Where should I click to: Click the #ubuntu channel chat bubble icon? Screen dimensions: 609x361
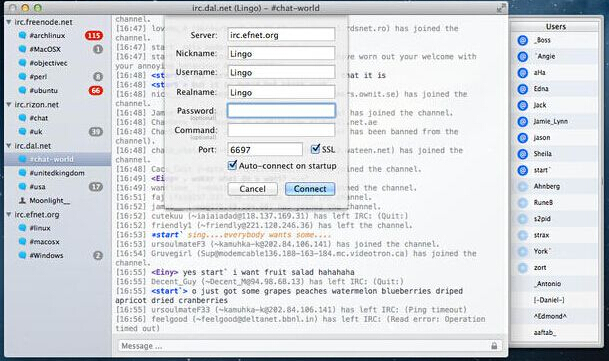22,91
